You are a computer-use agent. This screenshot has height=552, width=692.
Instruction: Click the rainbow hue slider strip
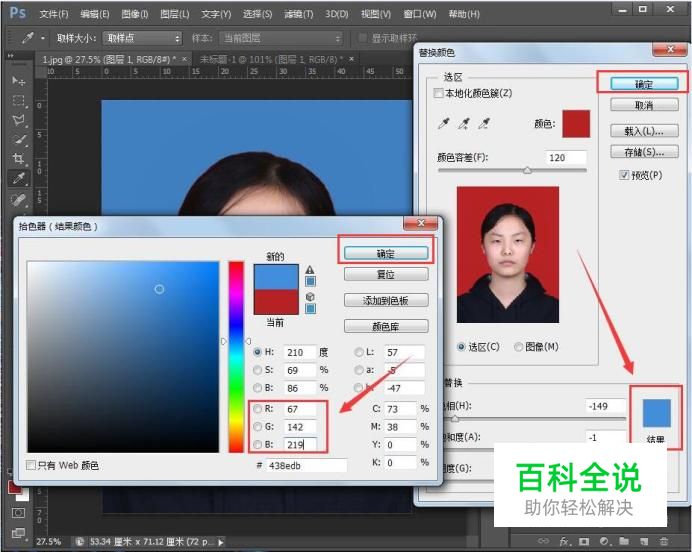(236, 357)
